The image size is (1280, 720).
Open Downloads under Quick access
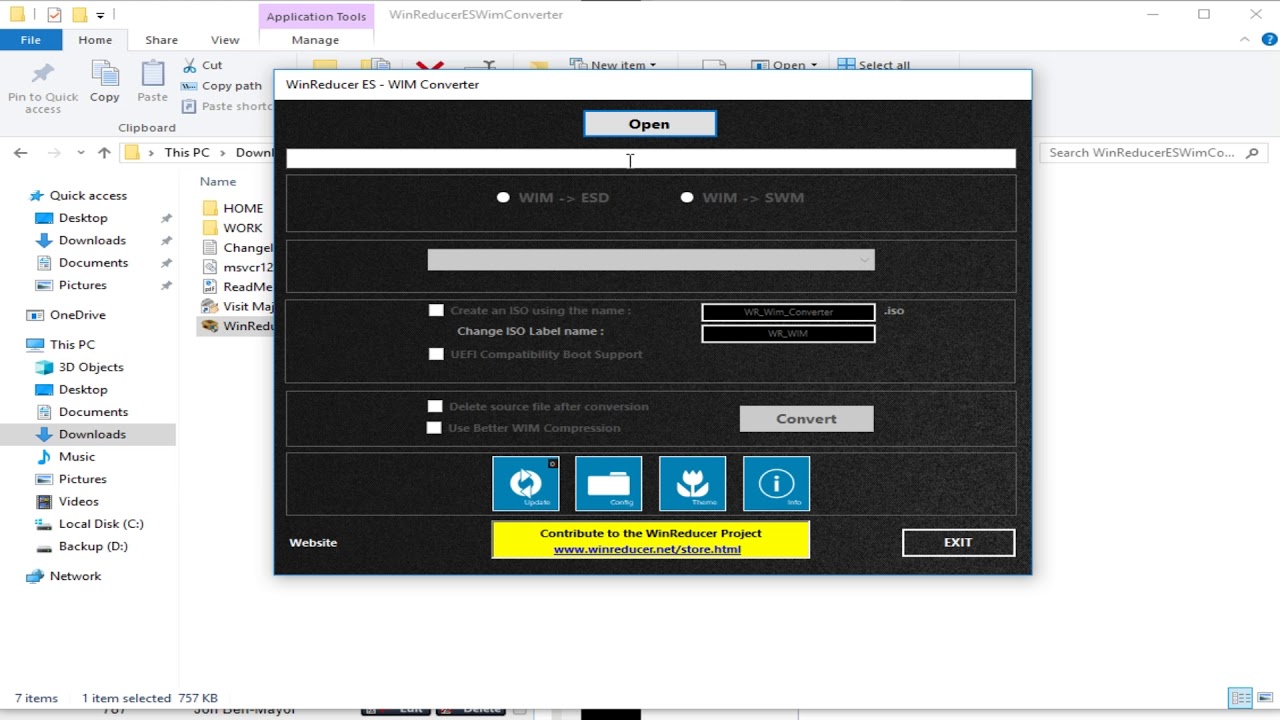click(x=92, y=240)
